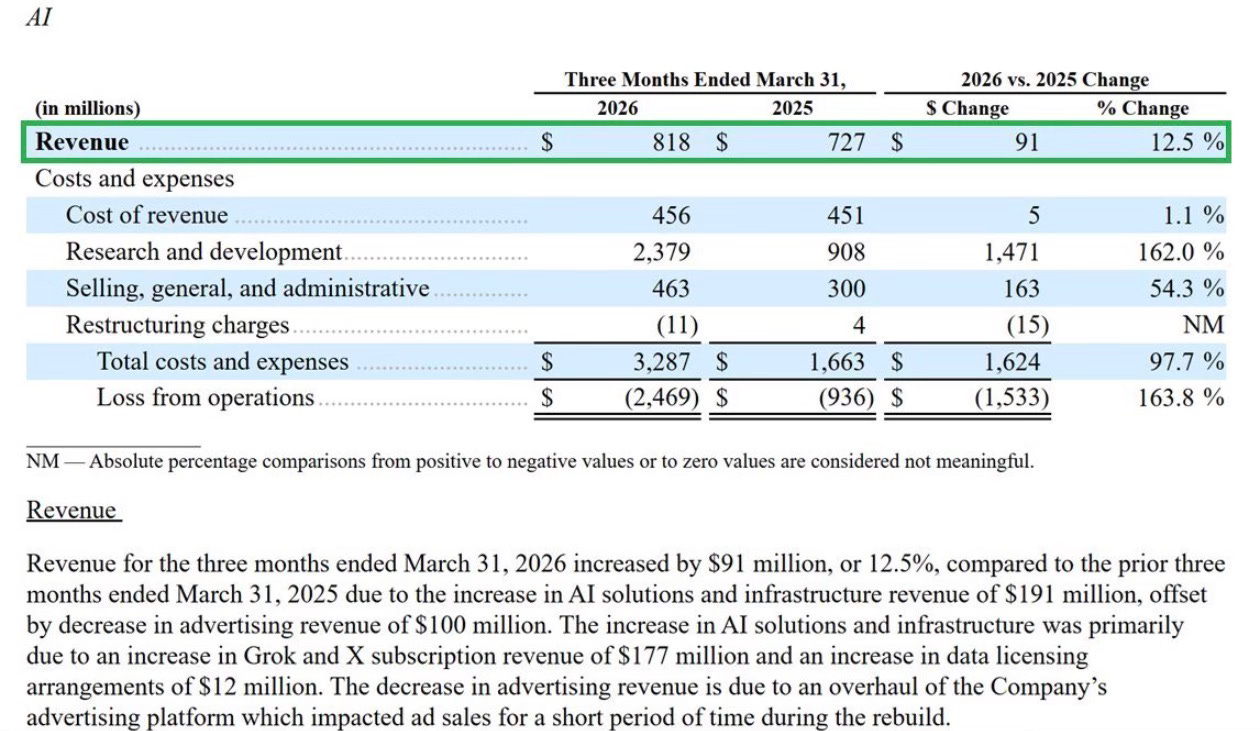Click the 97.7 % change cell
Image resolution: width=1260 pixels, height=731 pixels.
pyautogui.click(x=1187, y=362)
